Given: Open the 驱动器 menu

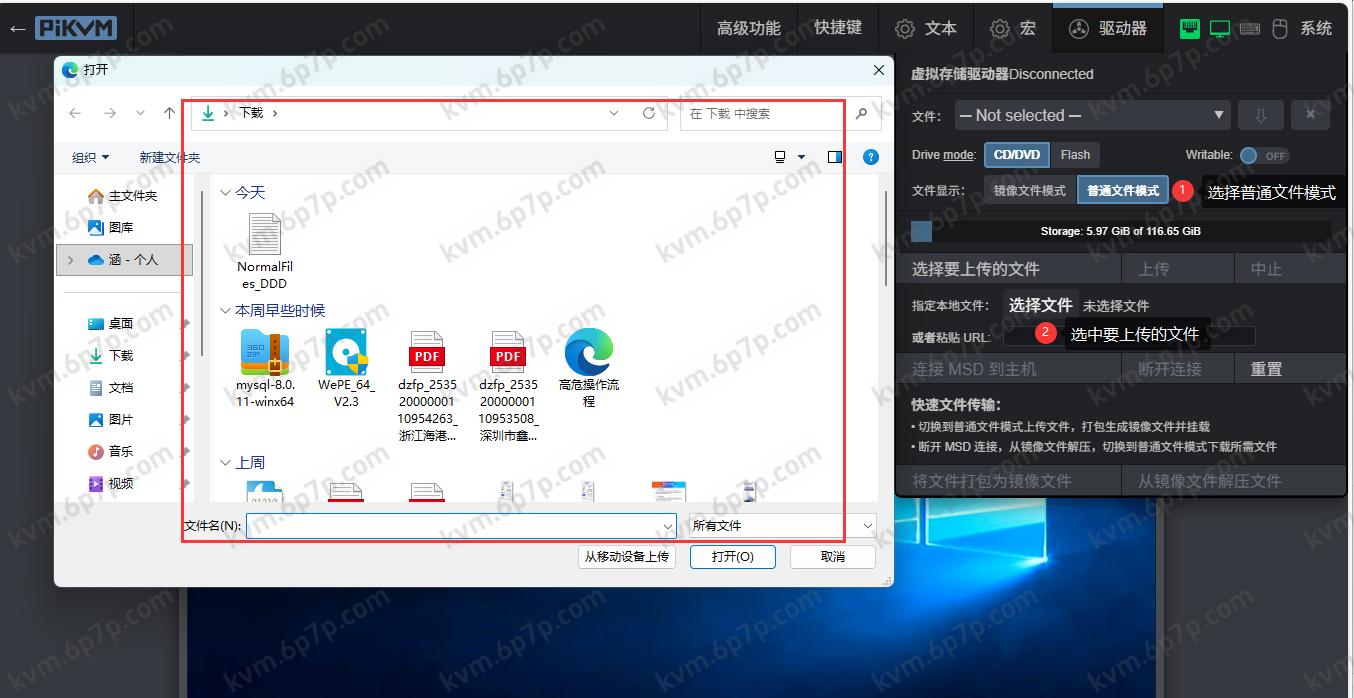Looking at the screenshot, I should [1108, 28].
